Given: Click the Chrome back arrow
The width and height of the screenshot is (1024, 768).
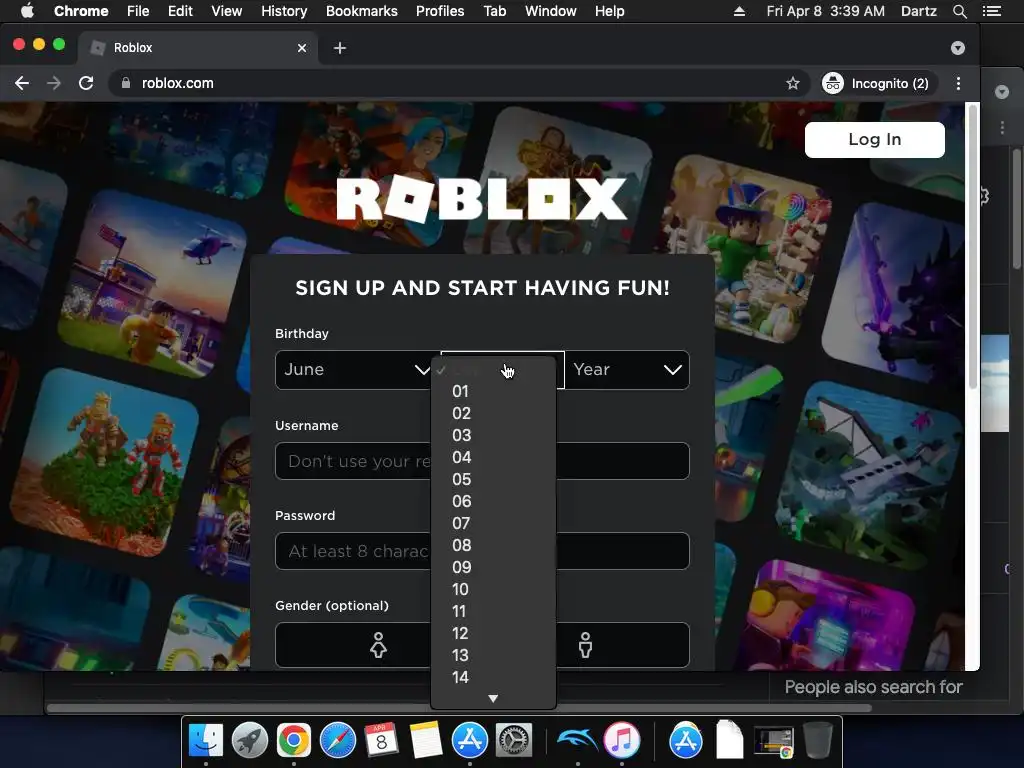Looking at the screenshot, I should tap(22, 83).
